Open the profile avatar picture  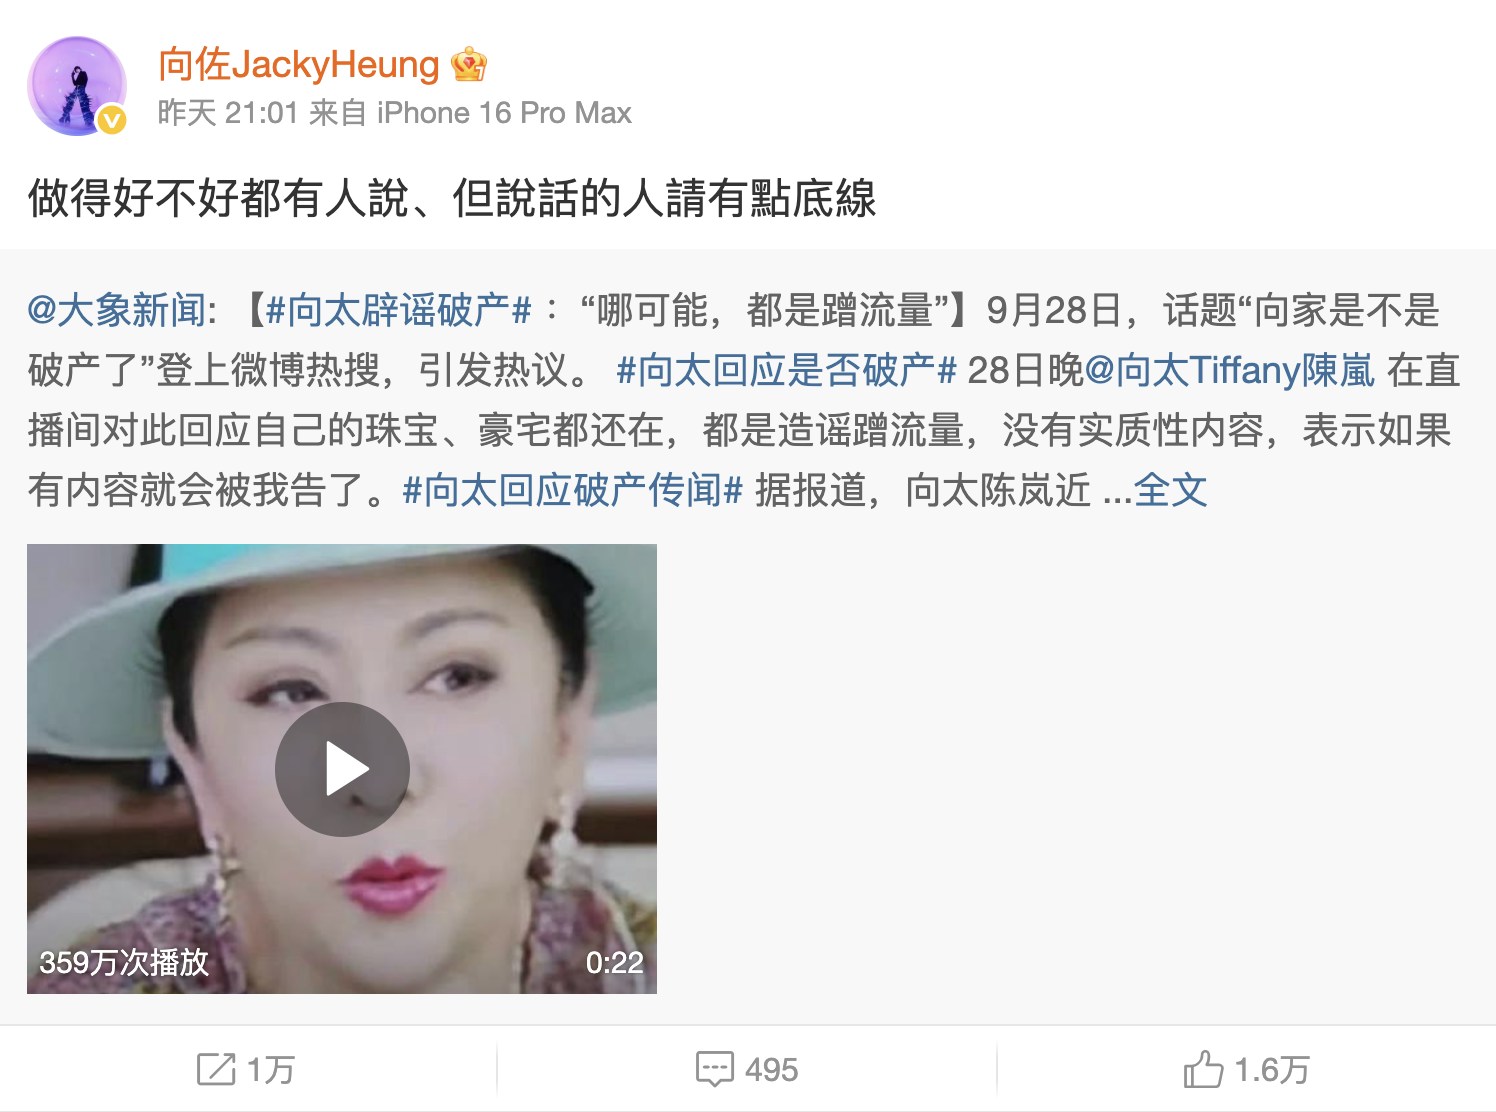coord(77,86)
